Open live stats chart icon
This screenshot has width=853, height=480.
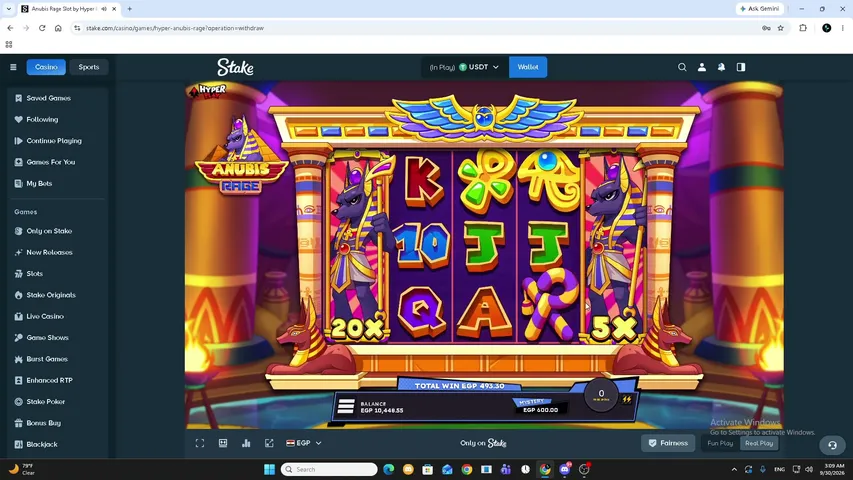[246, 443]
